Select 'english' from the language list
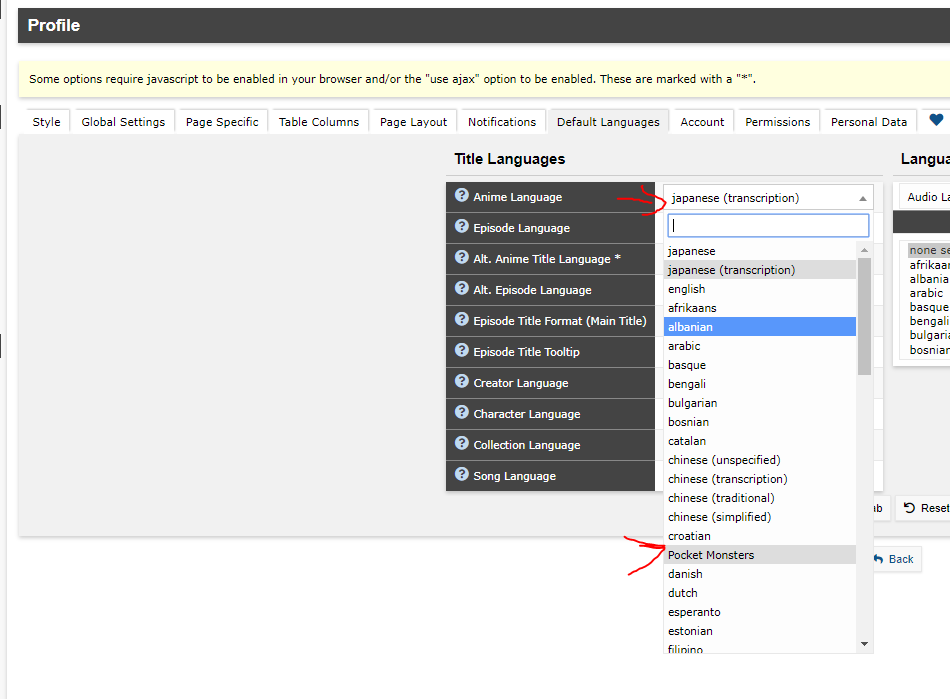Screen dimensions: 950x699 687,289
